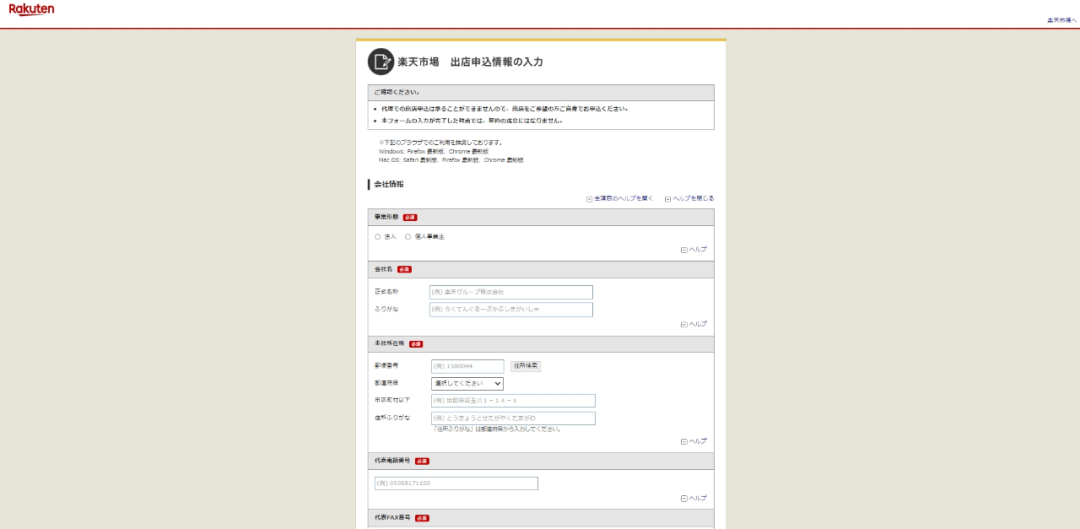Viewport: 1080px width, 529px height.
Task: Select the 法人 radio button
Action: 378,237
